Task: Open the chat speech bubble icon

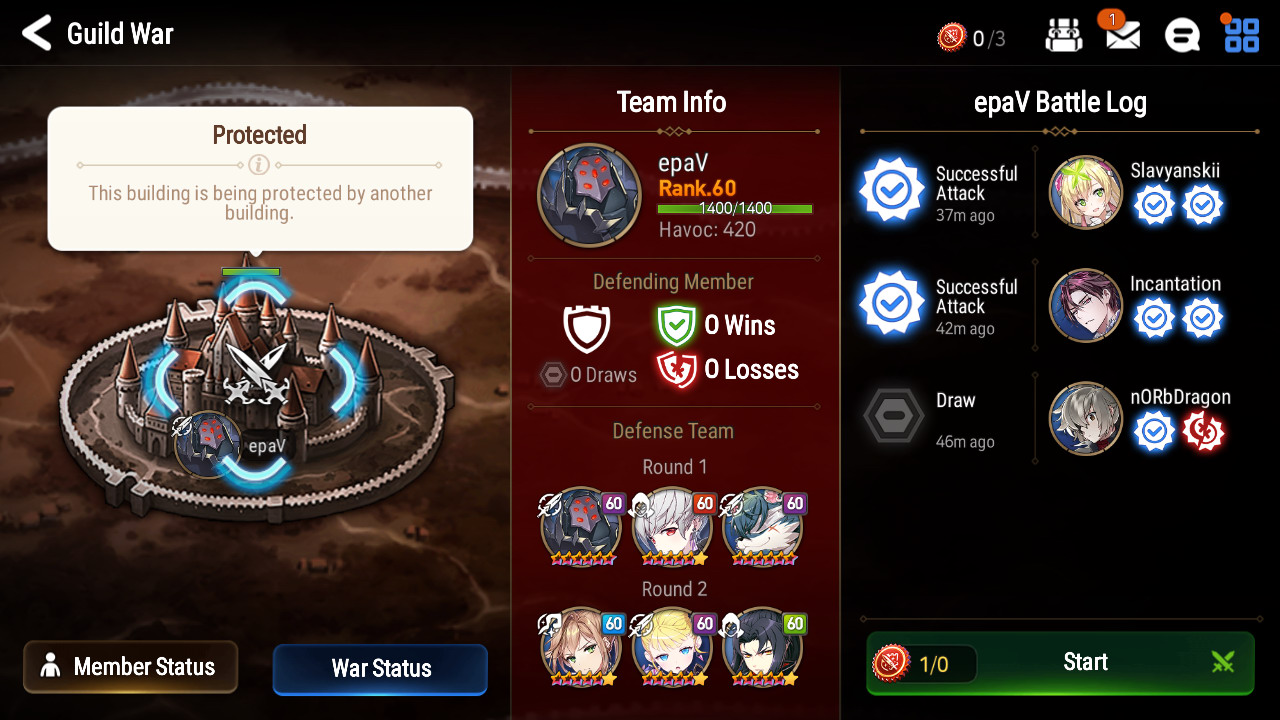Action: click(x=1182, y=36)
